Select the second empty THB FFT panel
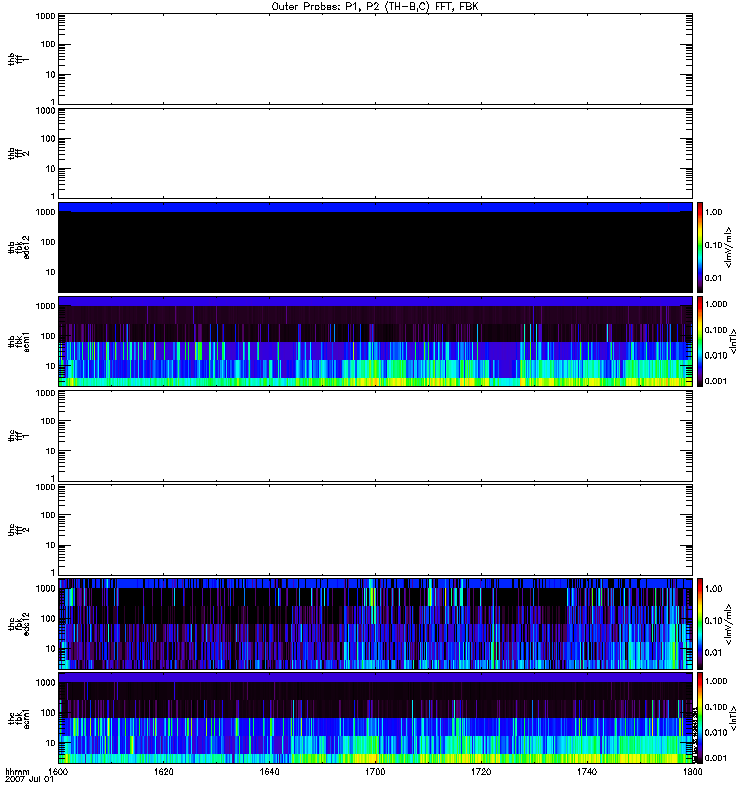Image resolution: width=750 pixels, height=800 pixels. pyautogui.click(x=374, y=152)
